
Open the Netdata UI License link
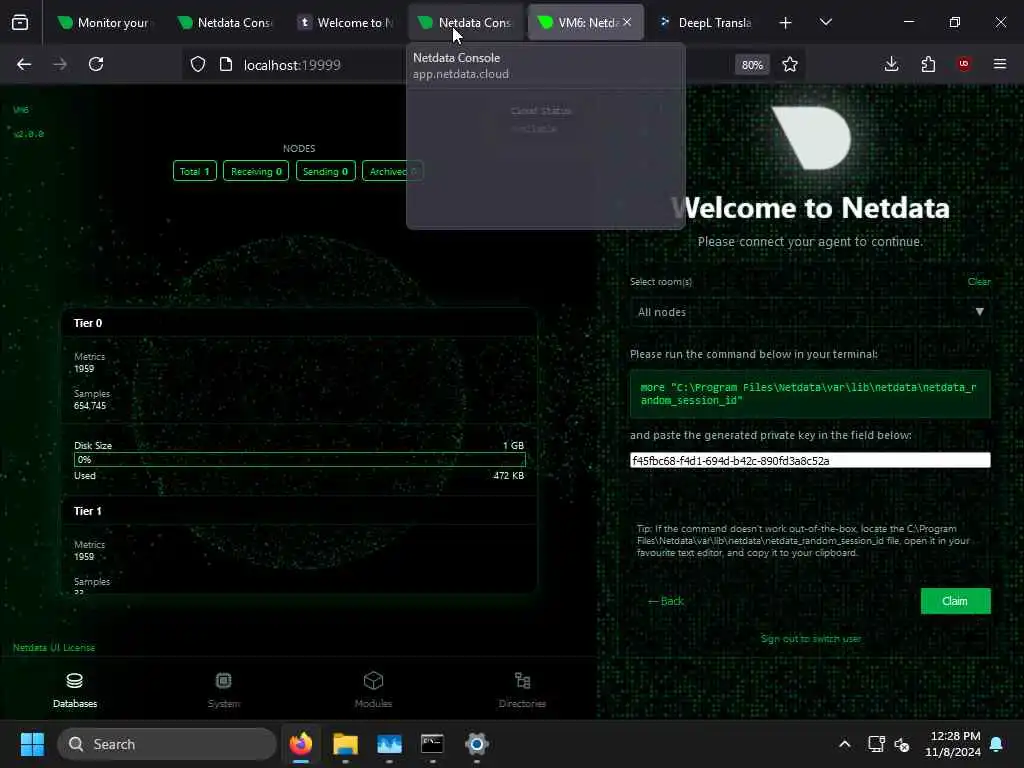point(54,647)
